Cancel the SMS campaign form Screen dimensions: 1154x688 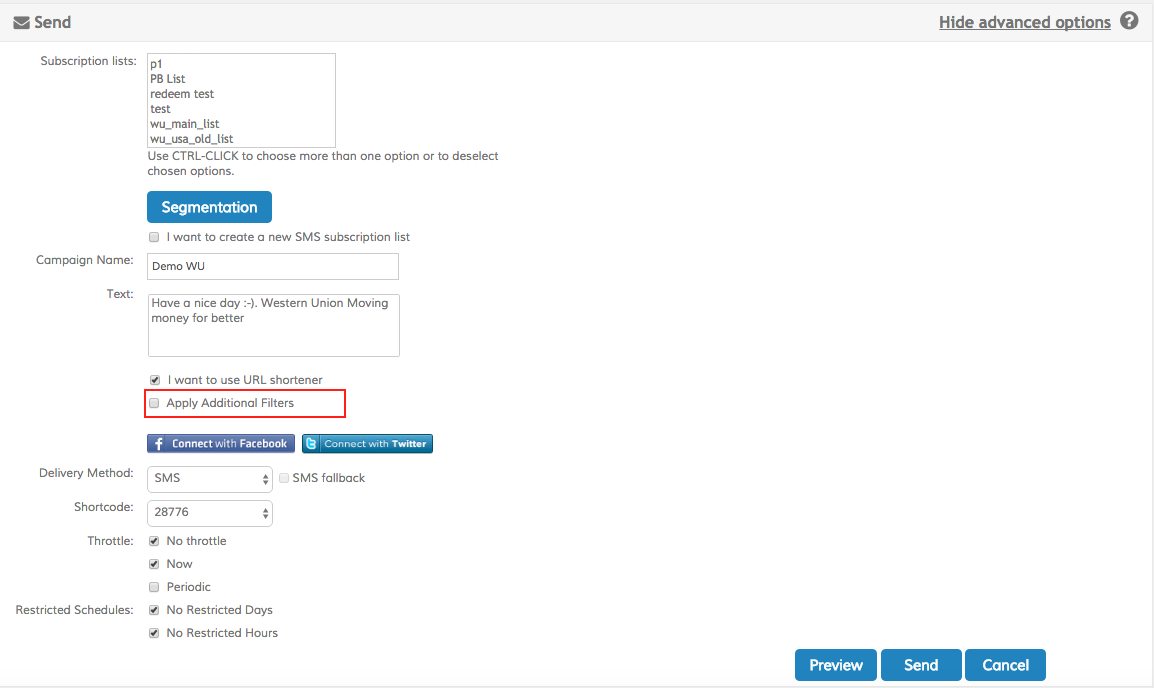click(x=1004, y=665)
